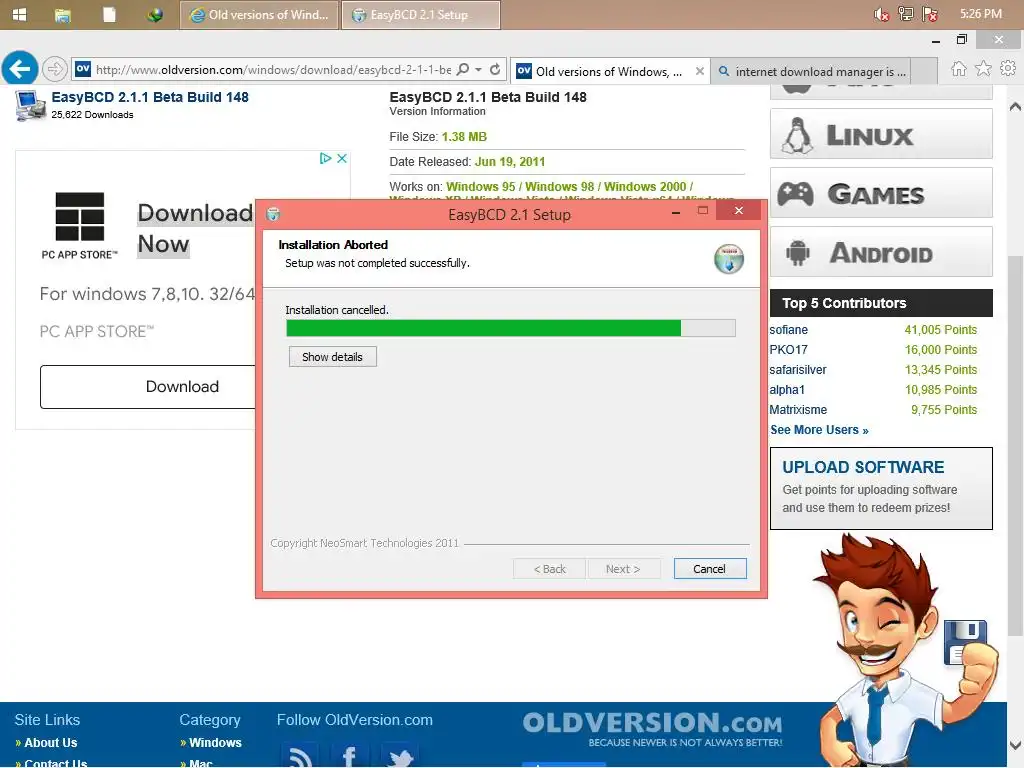This screenshot has width=1024, height=768.
Task: Open the network tray icon
Action: [906, 14]
